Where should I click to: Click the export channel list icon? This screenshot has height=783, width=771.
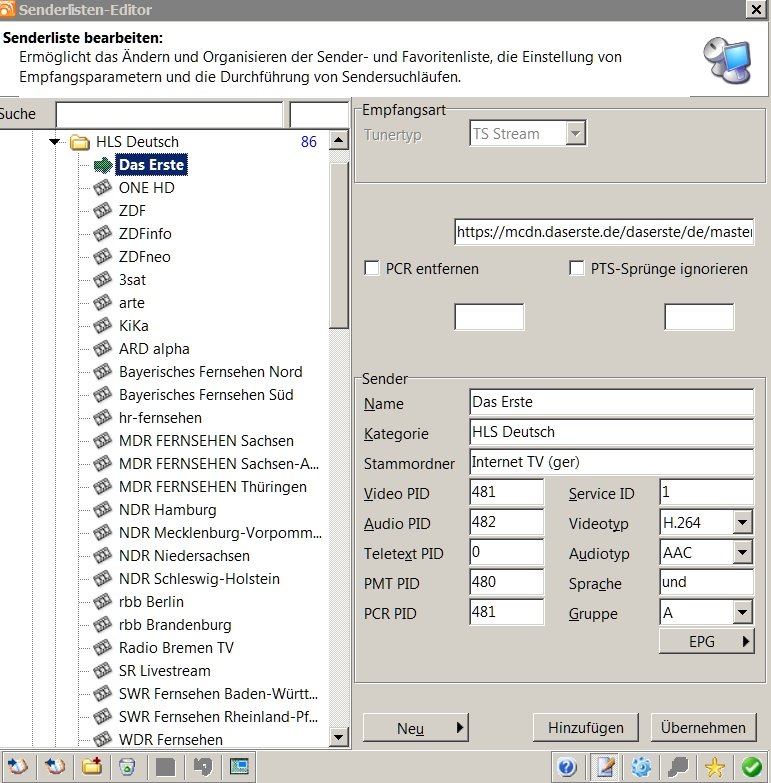(54, 766)
